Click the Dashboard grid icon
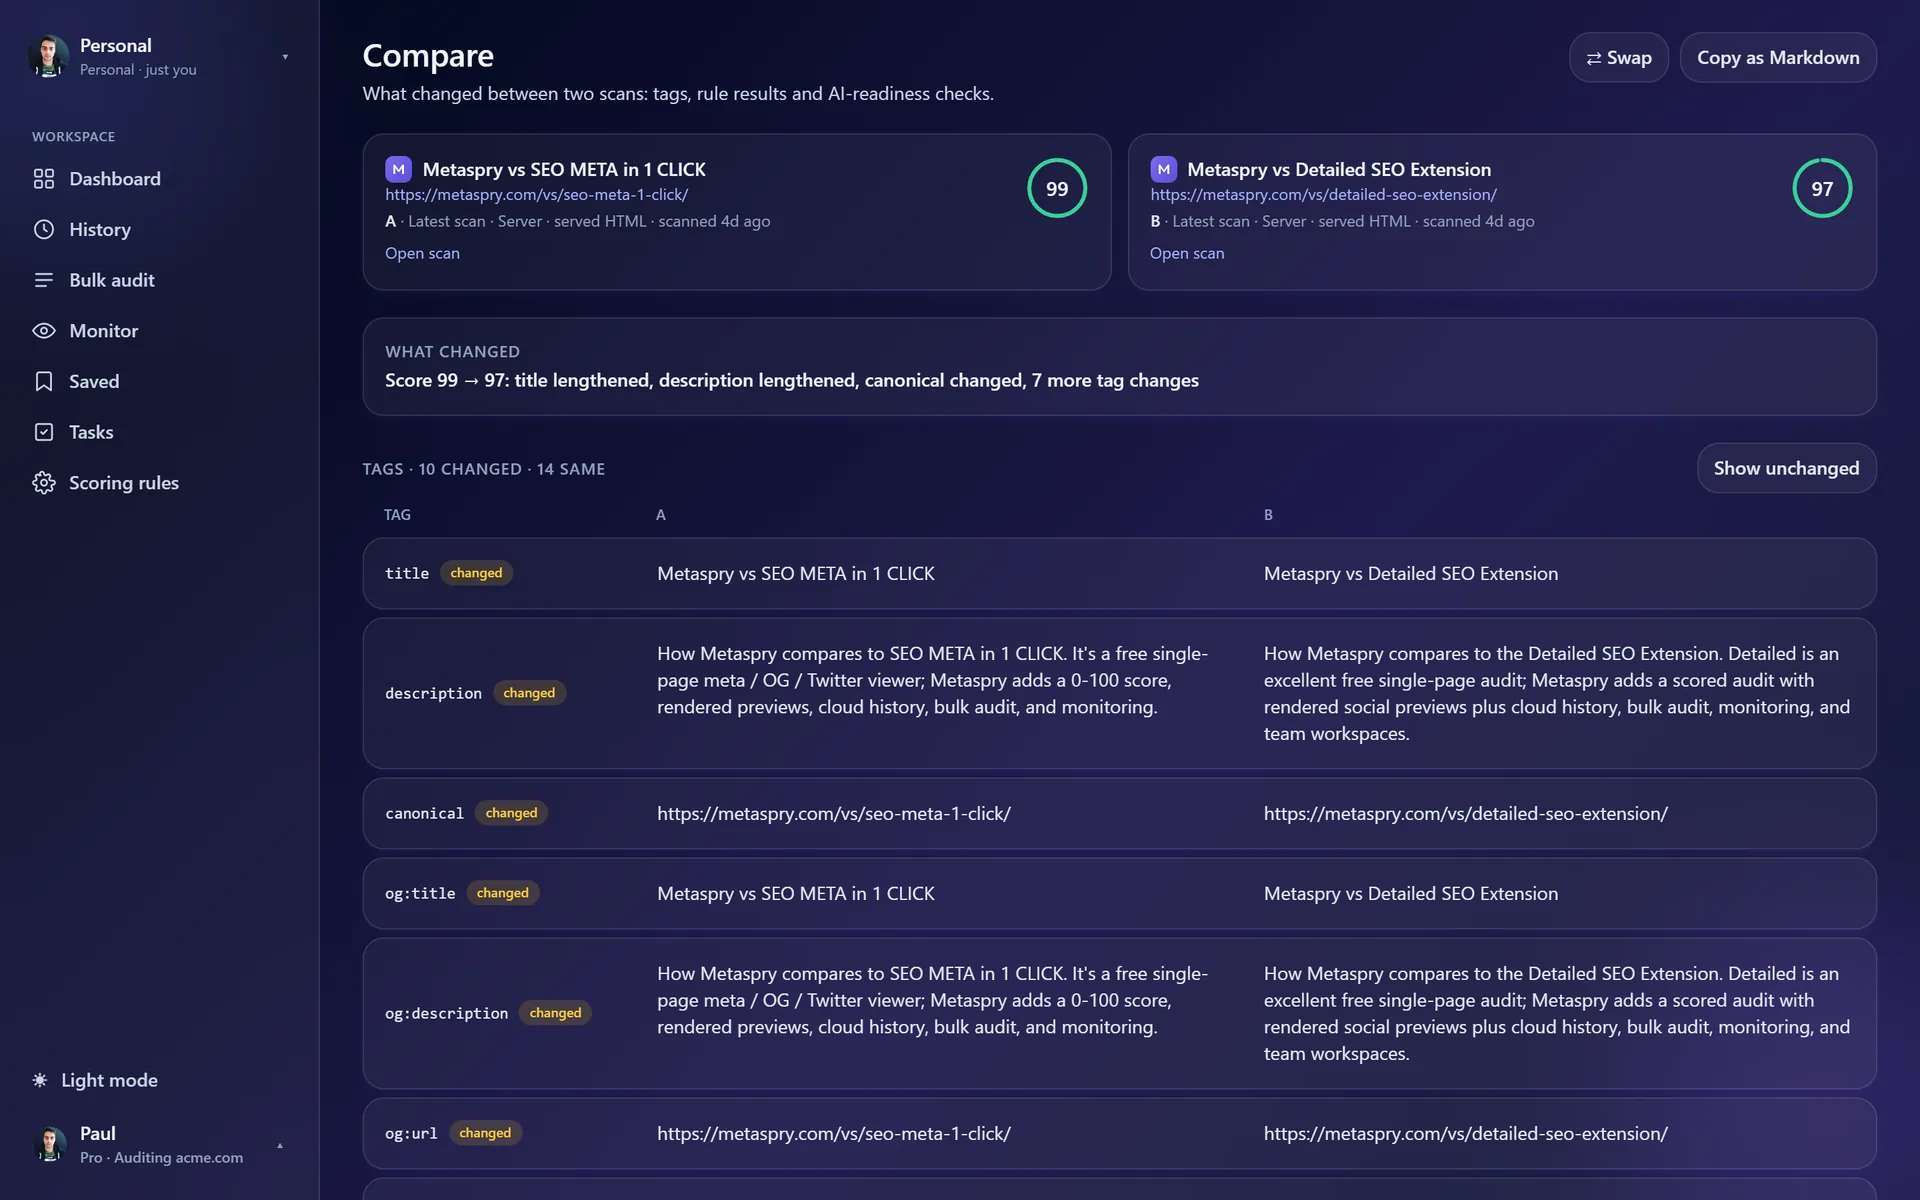 point(44,179)
